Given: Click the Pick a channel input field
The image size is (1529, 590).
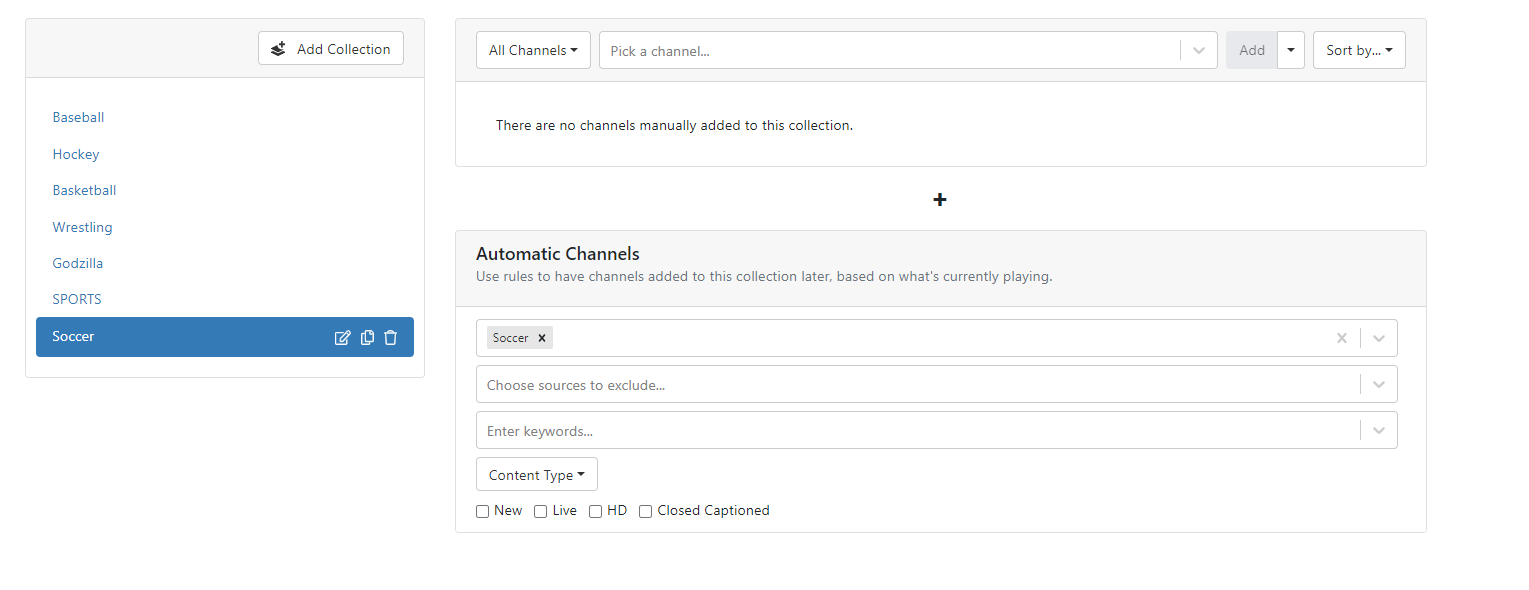Looking at the screenshot, I should 890,51.
